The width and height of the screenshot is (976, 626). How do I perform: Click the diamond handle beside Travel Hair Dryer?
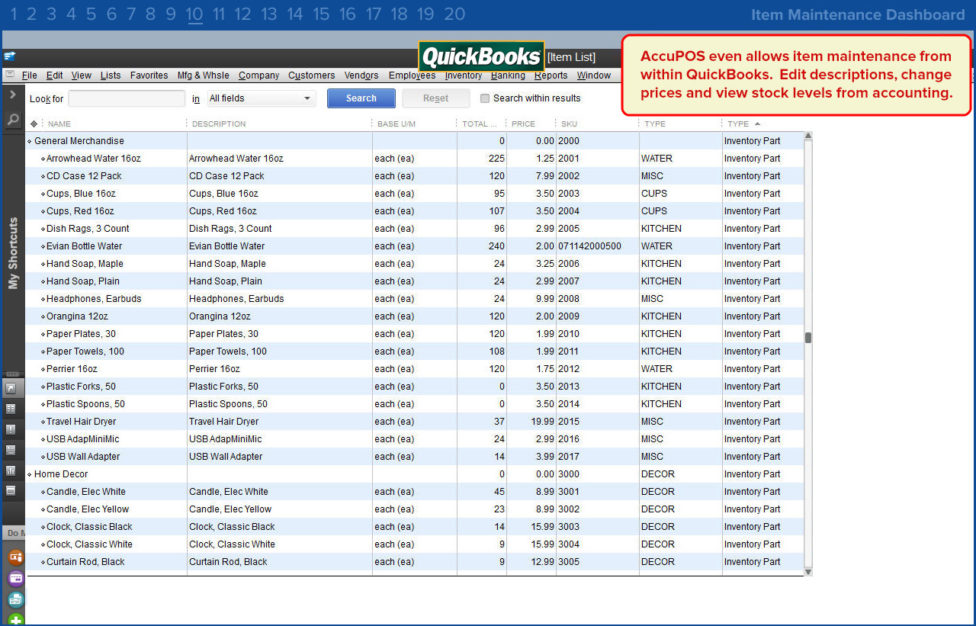coord(43,422)
